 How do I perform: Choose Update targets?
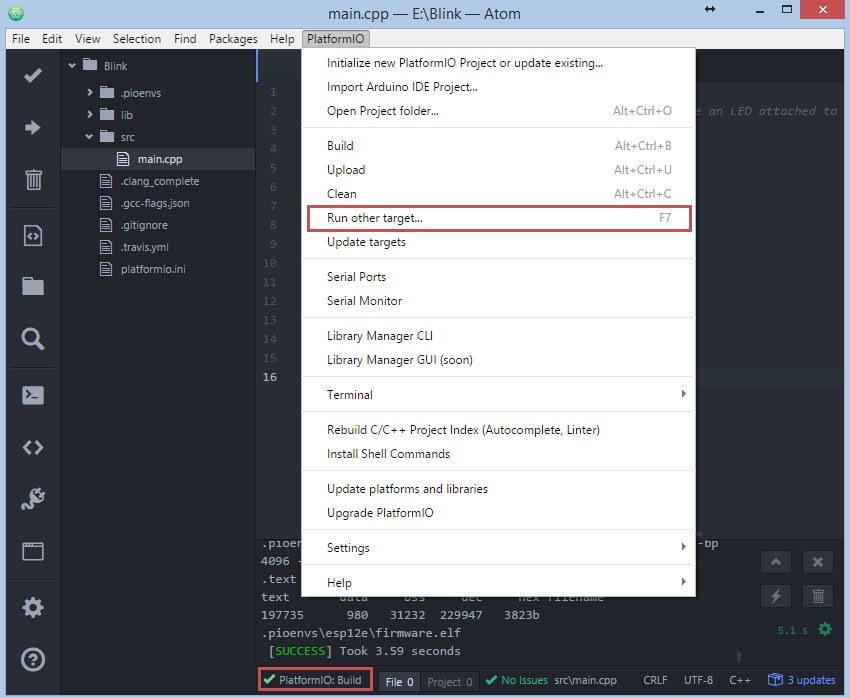coord(498,242)
